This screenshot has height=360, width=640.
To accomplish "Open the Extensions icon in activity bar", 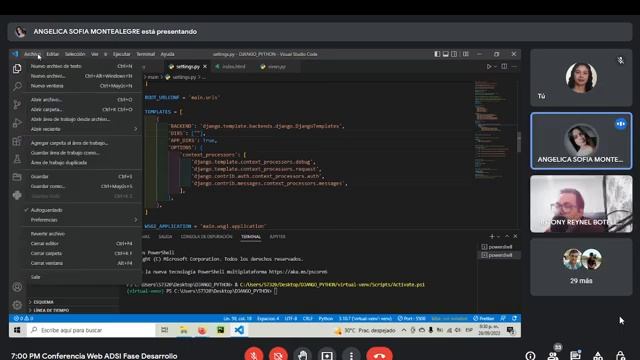I will pos(17,141).
